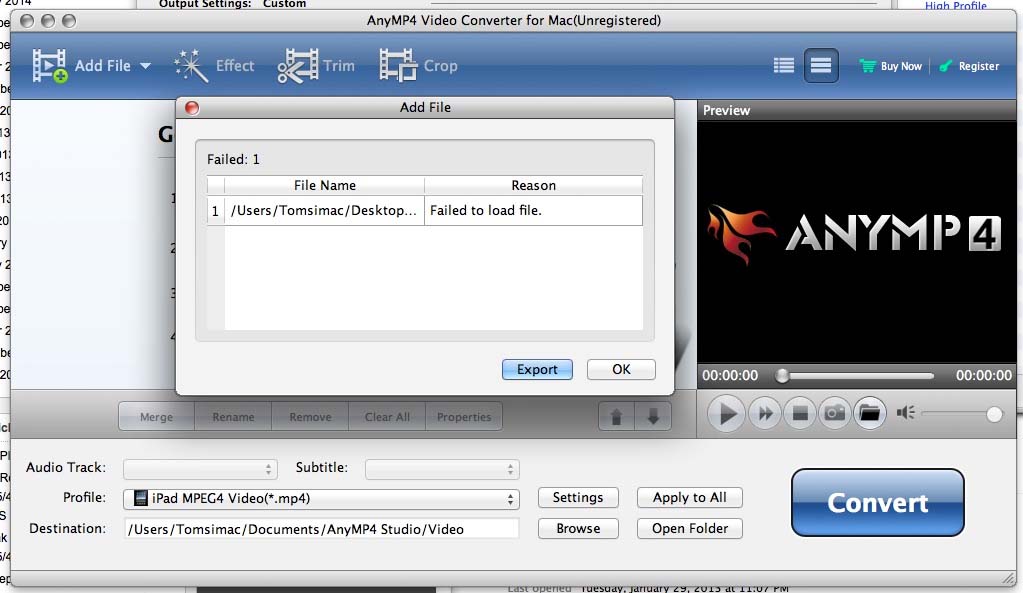Click the Convert button
The image size is (1023, 593).
[x=878, y=503]
